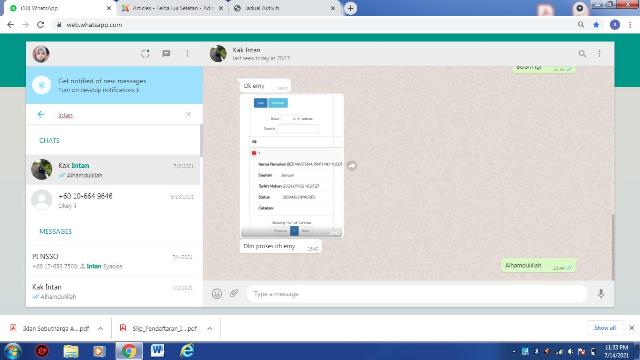Click the Type a message field

[416, 294]
